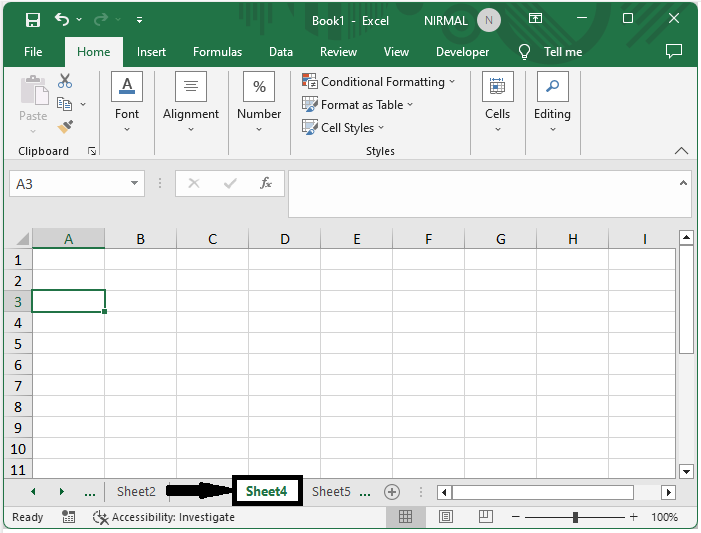This screenshot has width=701, height=533.
Task: Switch to Page Layout view
Action: point(446,517)
